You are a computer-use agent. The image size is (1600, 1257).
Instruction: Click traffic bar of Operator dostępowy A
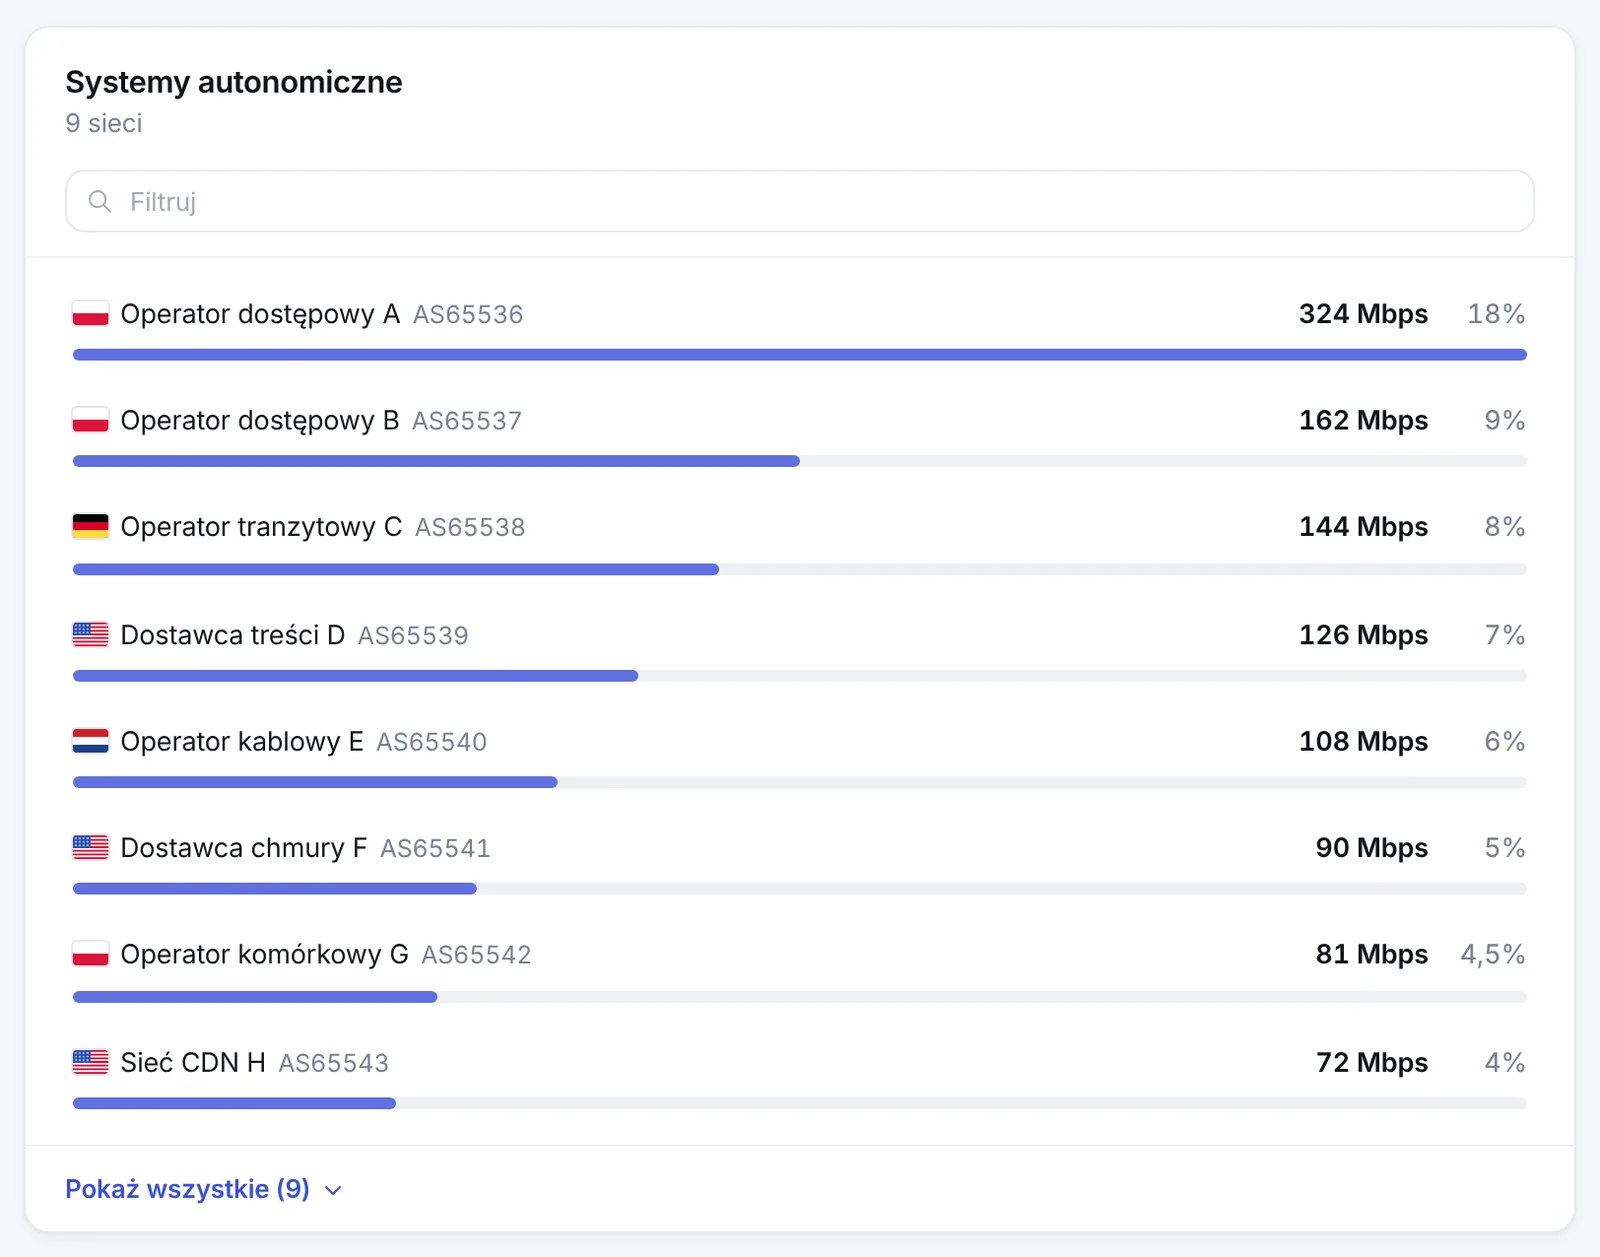(800, 355)
